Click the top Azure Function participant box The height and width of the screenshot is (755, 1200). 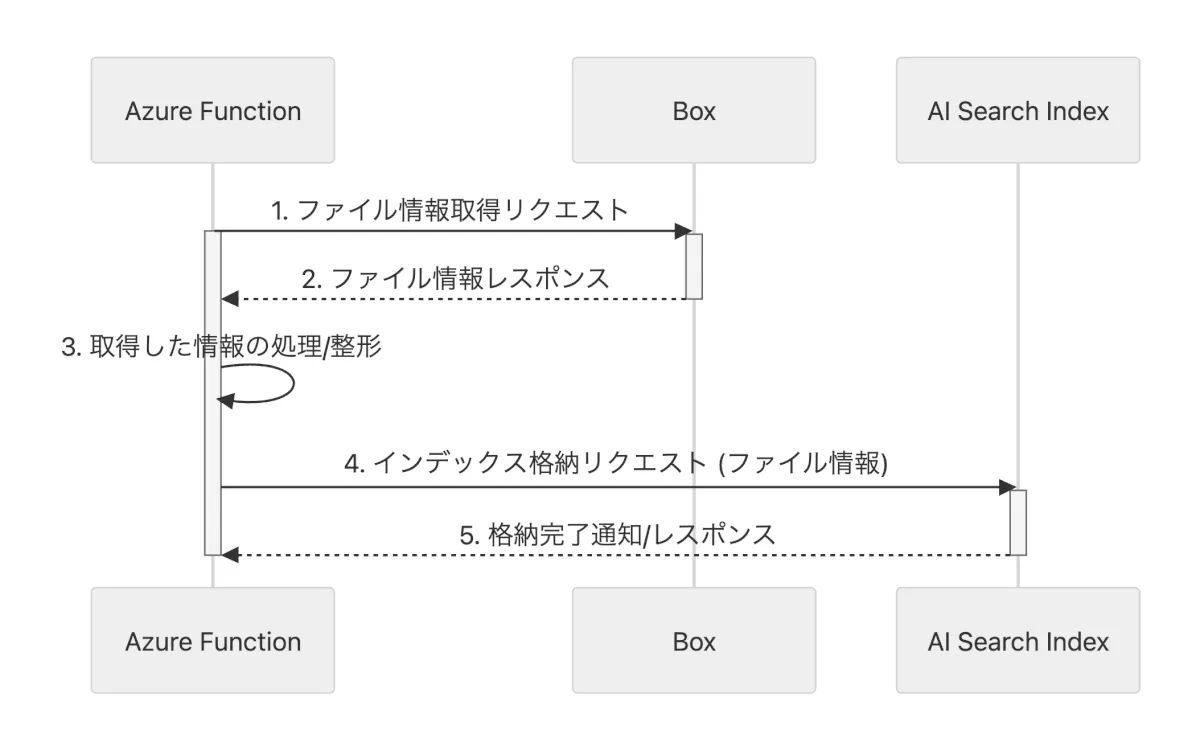212,110
